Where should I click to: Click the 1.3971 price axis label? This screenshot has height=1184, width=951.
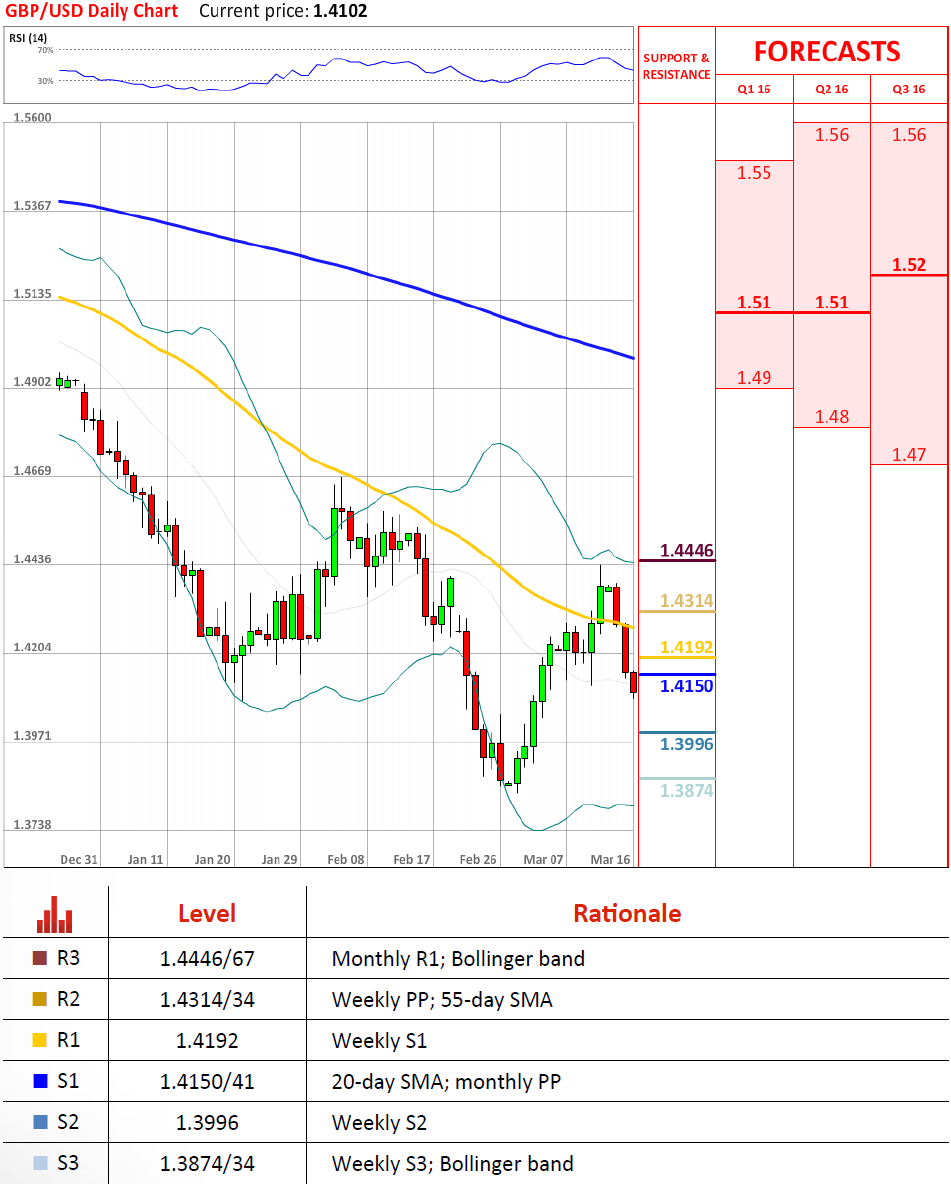click(32, 735)
